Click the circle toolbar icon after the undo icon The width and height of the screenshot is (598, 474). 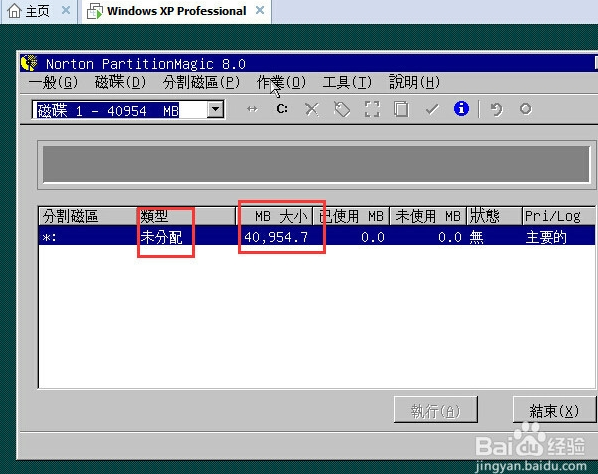[526, 109]
